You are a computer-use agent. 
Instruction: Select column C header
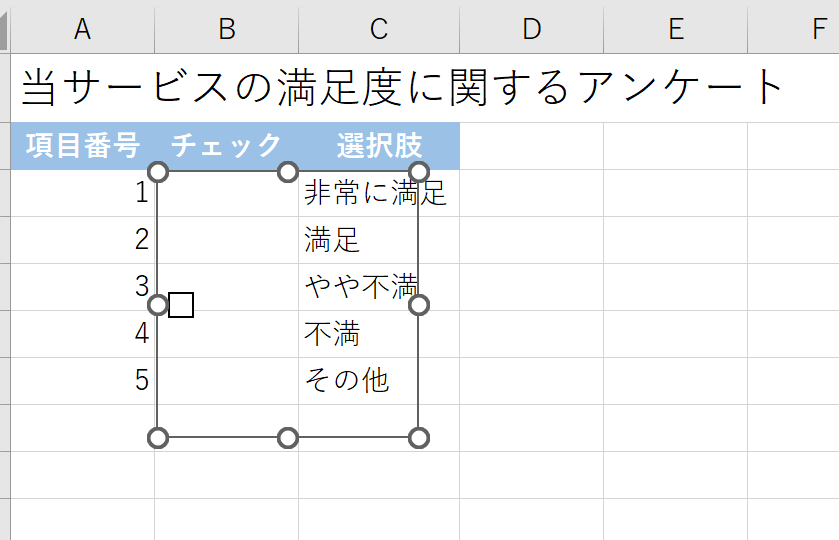point(378,29)
